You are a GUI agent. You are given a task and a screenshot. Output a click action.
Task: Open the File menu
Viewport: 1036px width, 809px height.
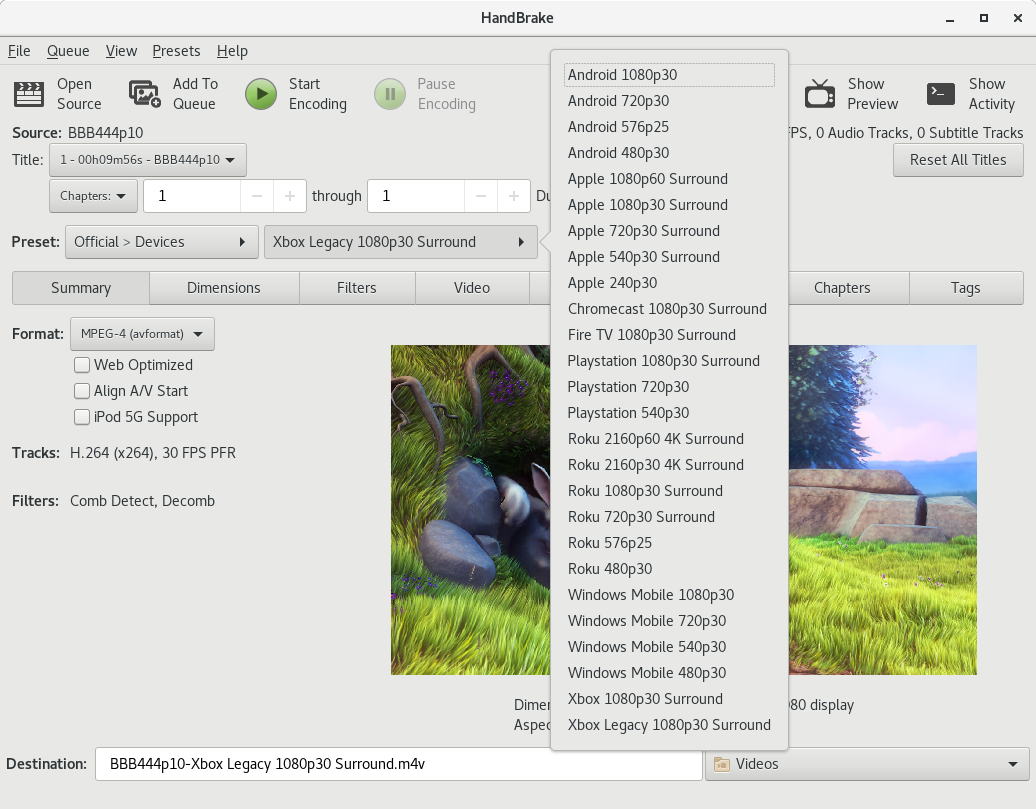coord(19,51)
